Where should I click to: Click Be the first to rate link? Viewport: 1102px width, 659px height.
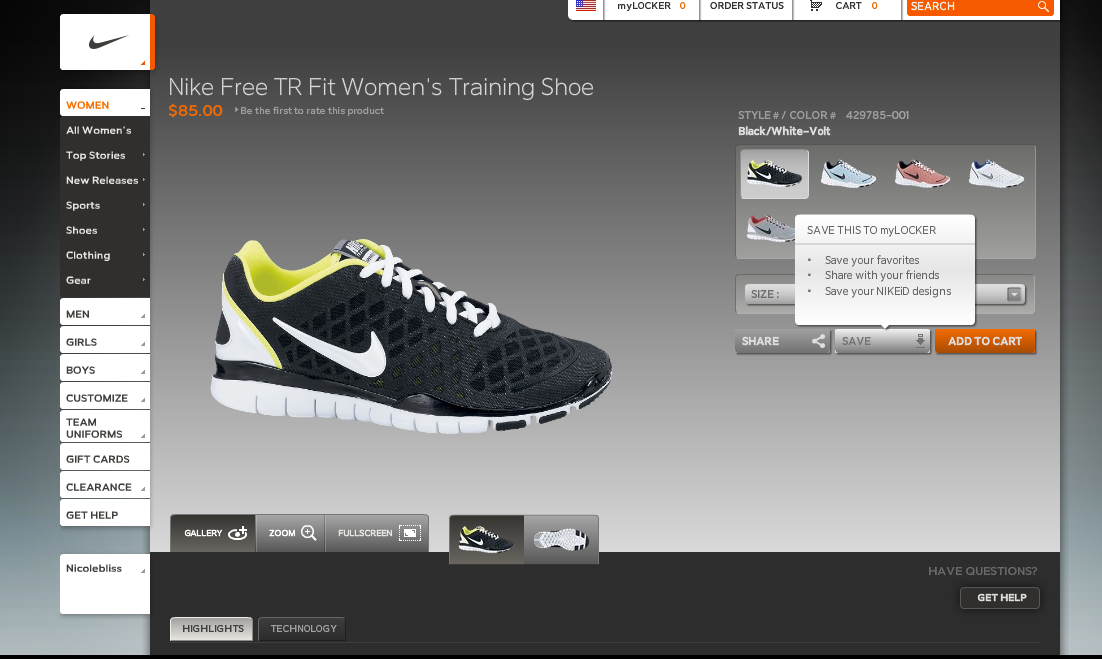tap(312, 111)
